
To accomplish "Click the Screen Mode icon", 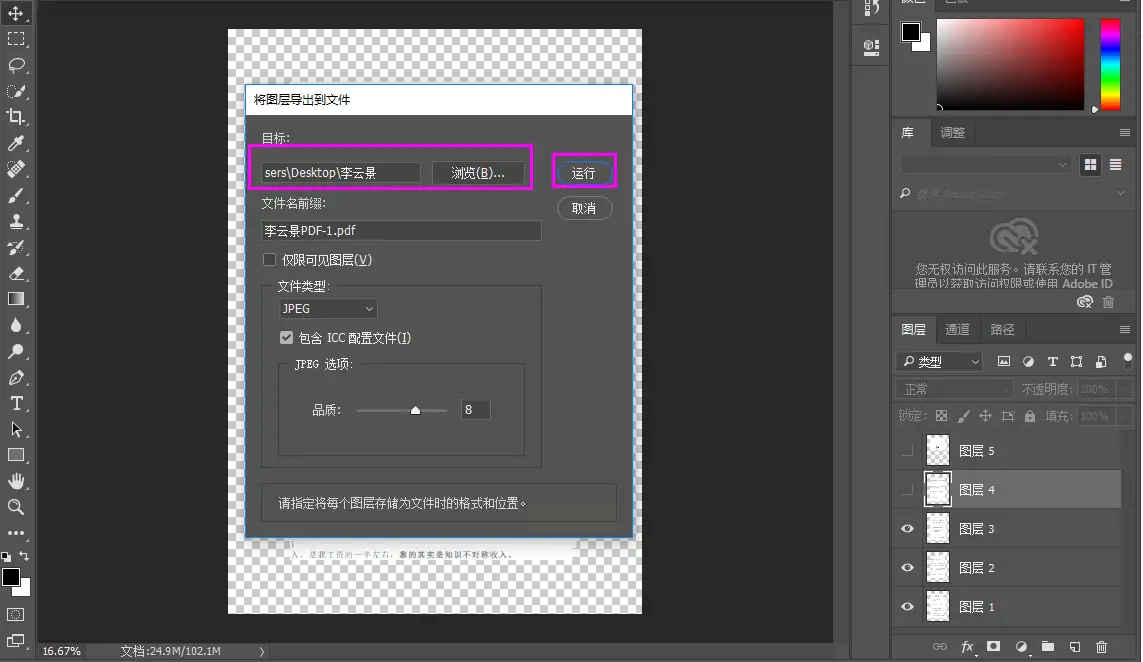I will [x=16, y=641].
